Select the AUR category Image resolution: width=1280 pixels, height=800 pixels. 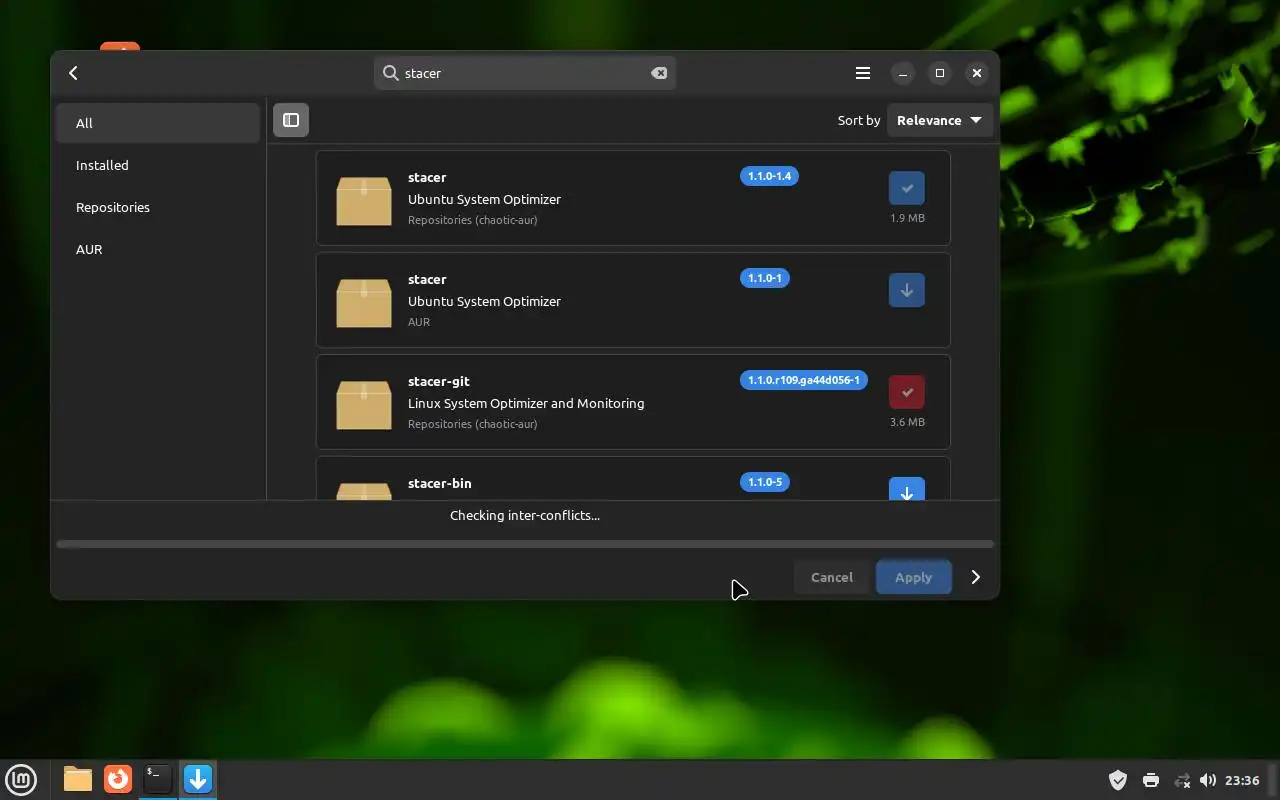158,249
